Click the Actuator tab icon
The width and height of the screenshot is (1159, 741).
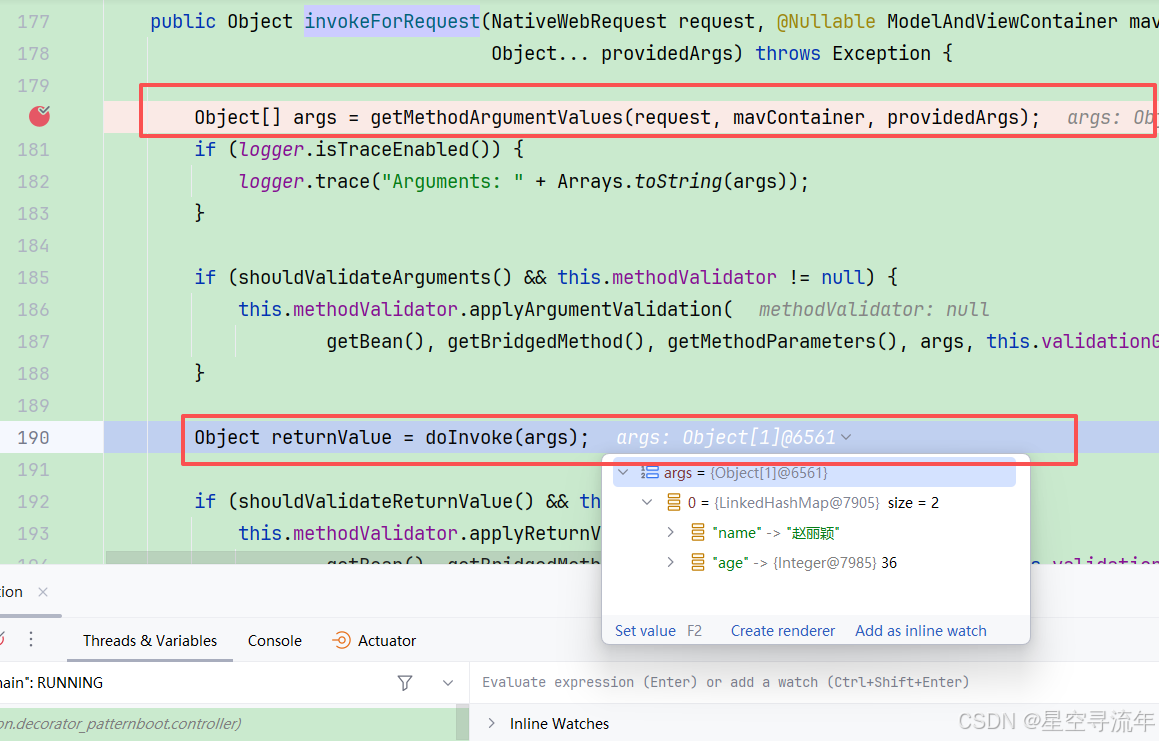click(341, 640)
